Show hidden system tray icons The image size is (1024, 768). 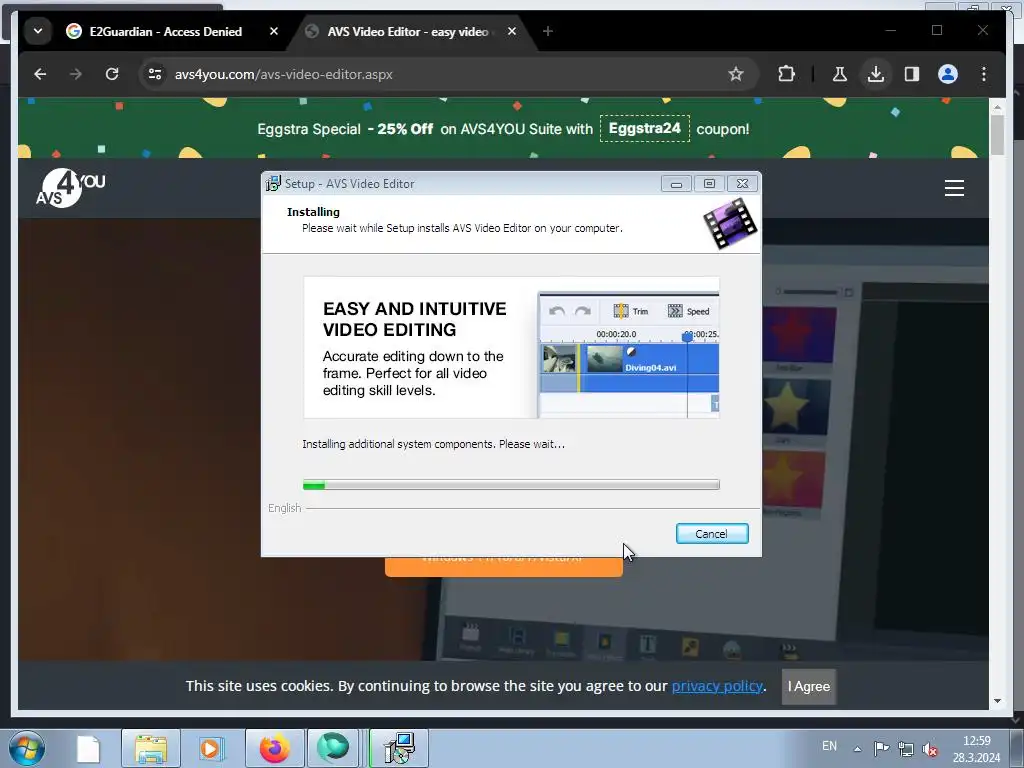coord(857,748)
